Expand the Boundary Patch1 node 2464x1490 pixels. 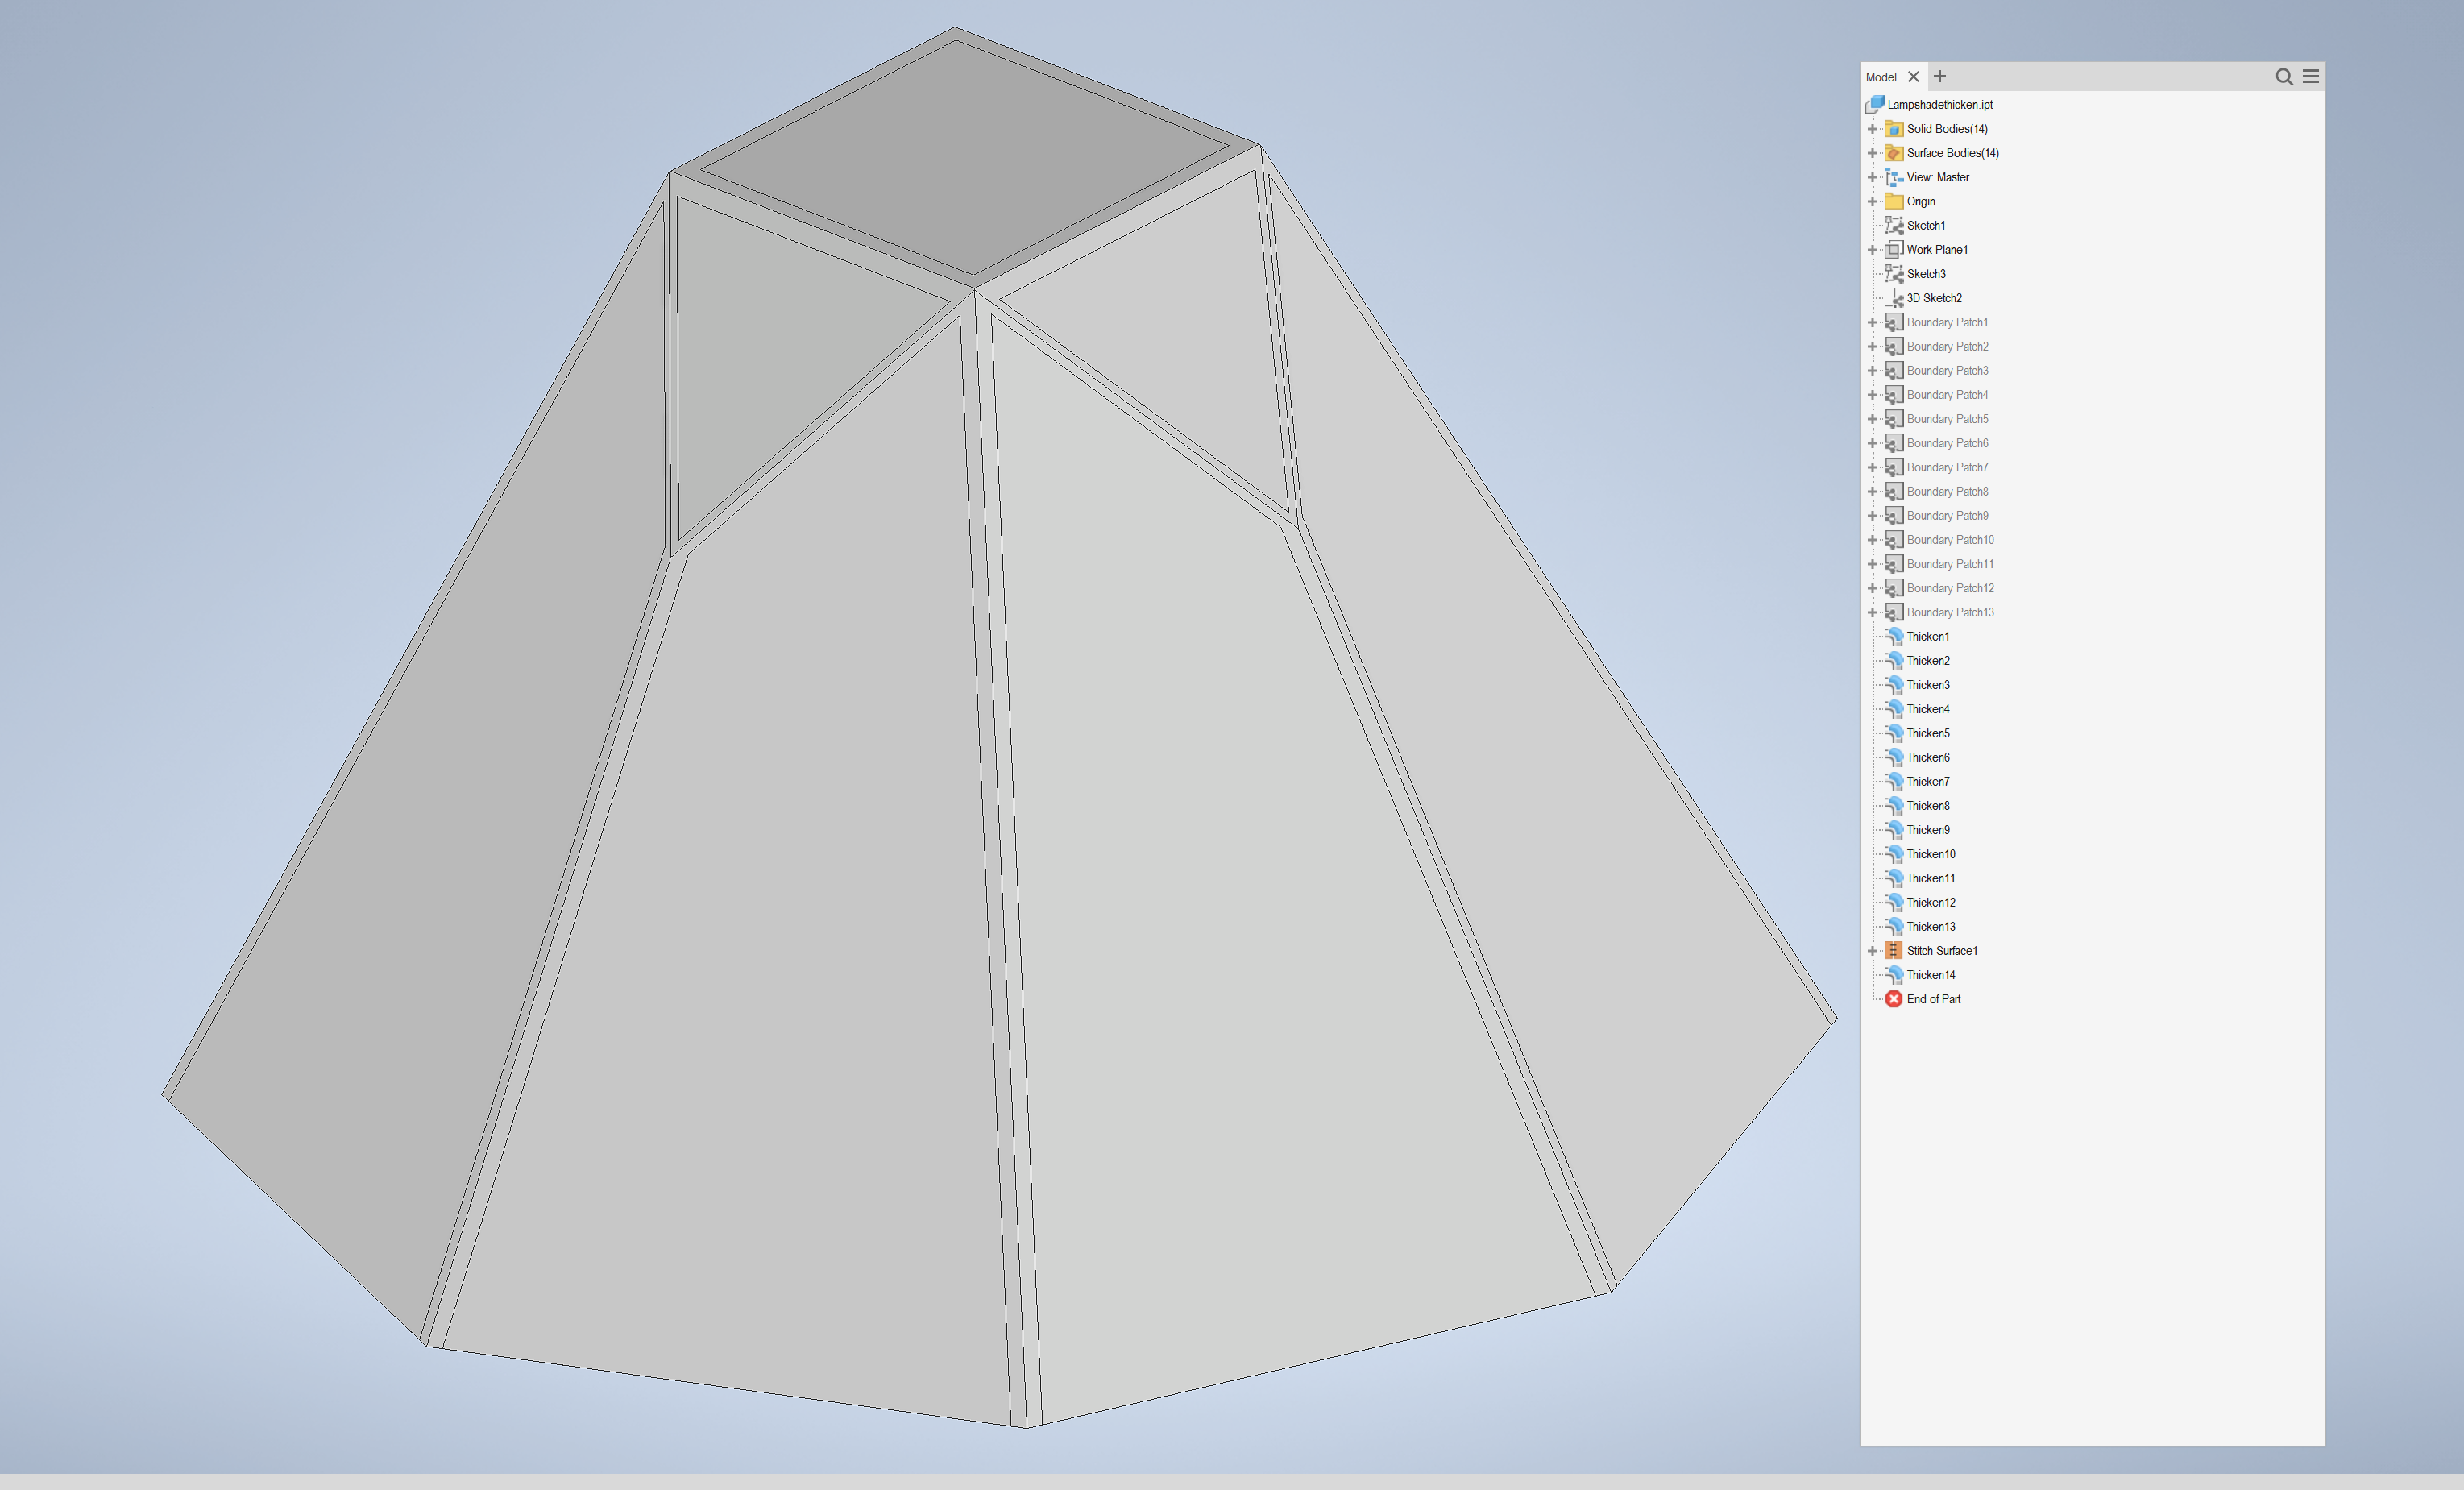point(1873,322)
